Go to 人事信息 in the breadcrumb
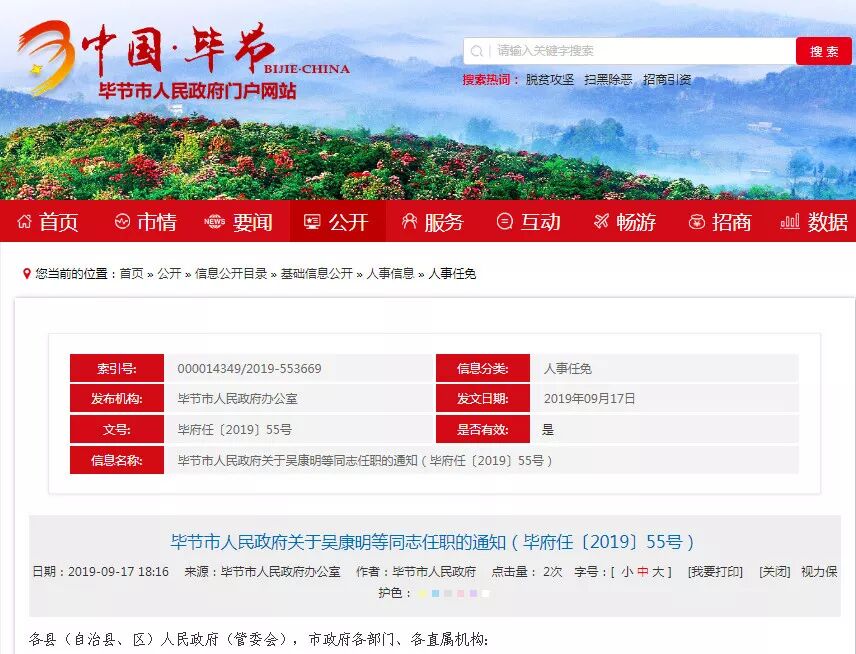The image size is (856, 654). (x=390, y=274)
